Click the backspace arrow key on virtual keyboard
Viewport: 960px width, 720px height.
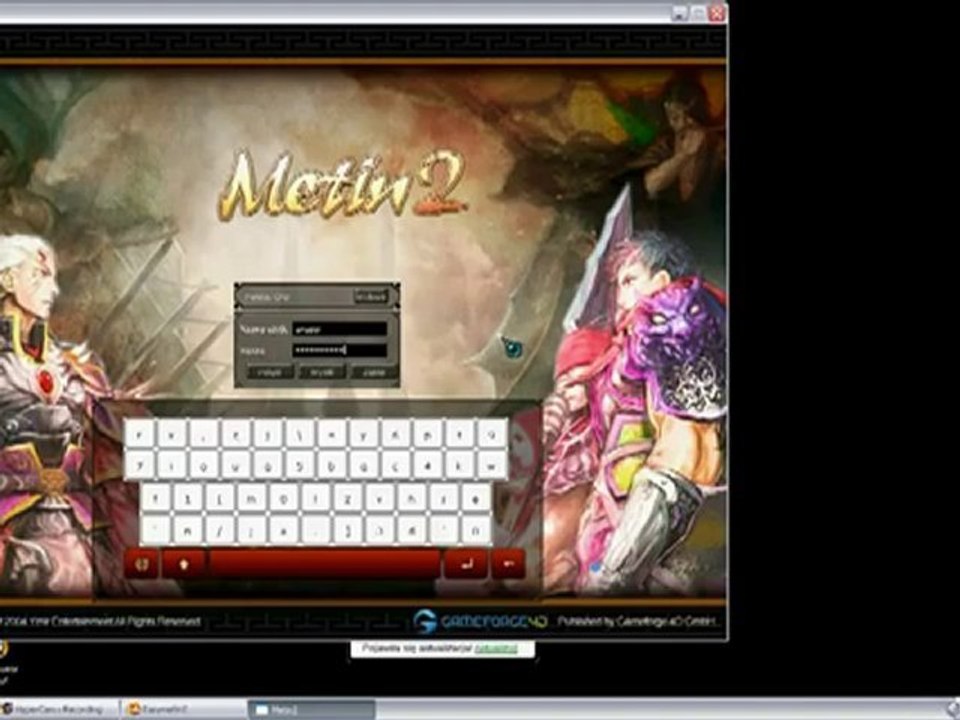pyautogui.click(x=508, y=563)
